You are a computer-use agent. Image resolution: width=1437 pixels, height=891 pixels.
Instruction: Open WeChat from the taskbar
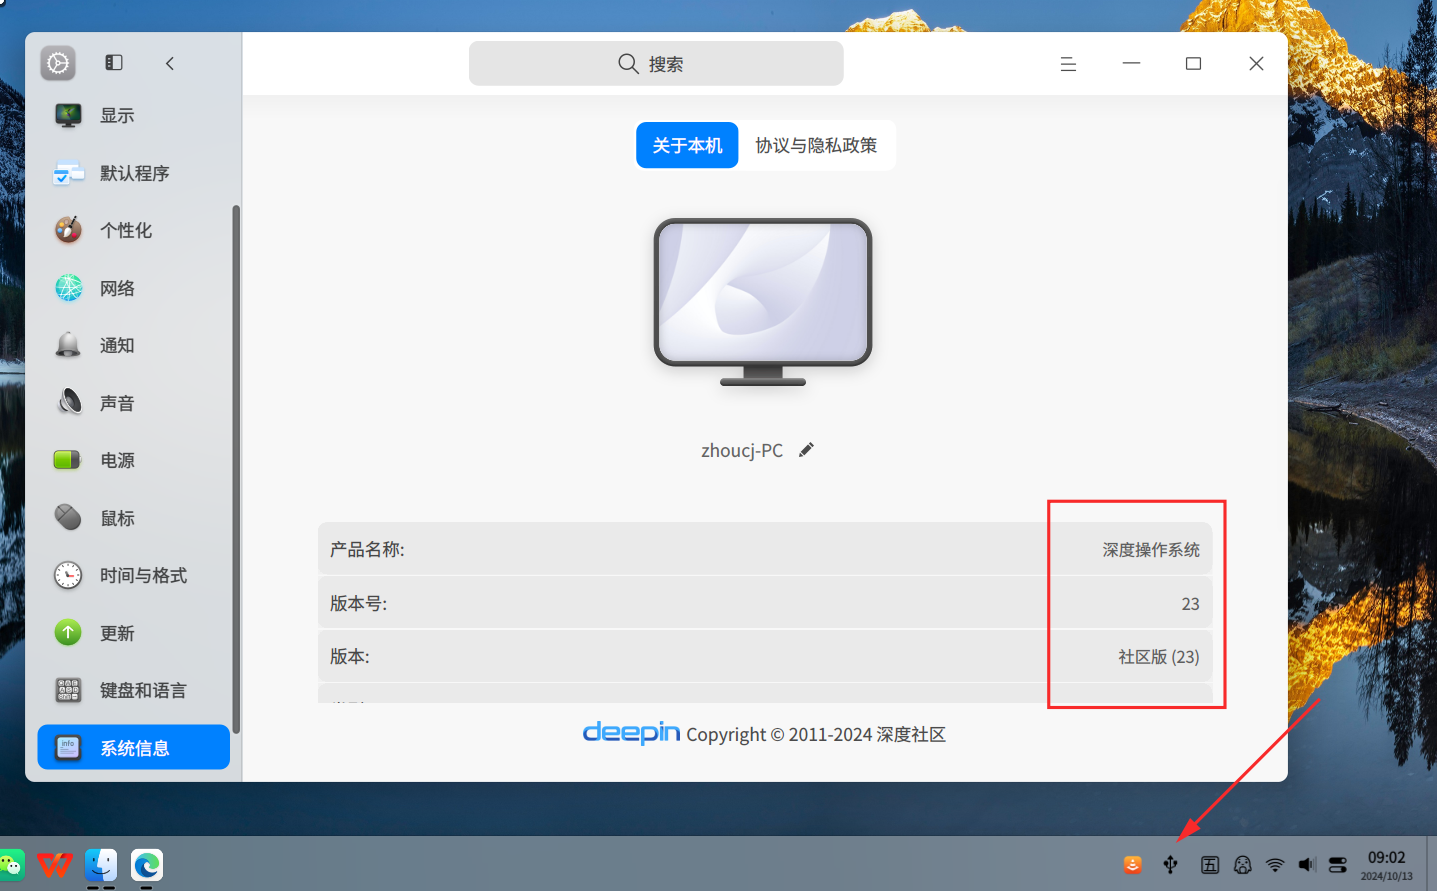tap(11, 865)
